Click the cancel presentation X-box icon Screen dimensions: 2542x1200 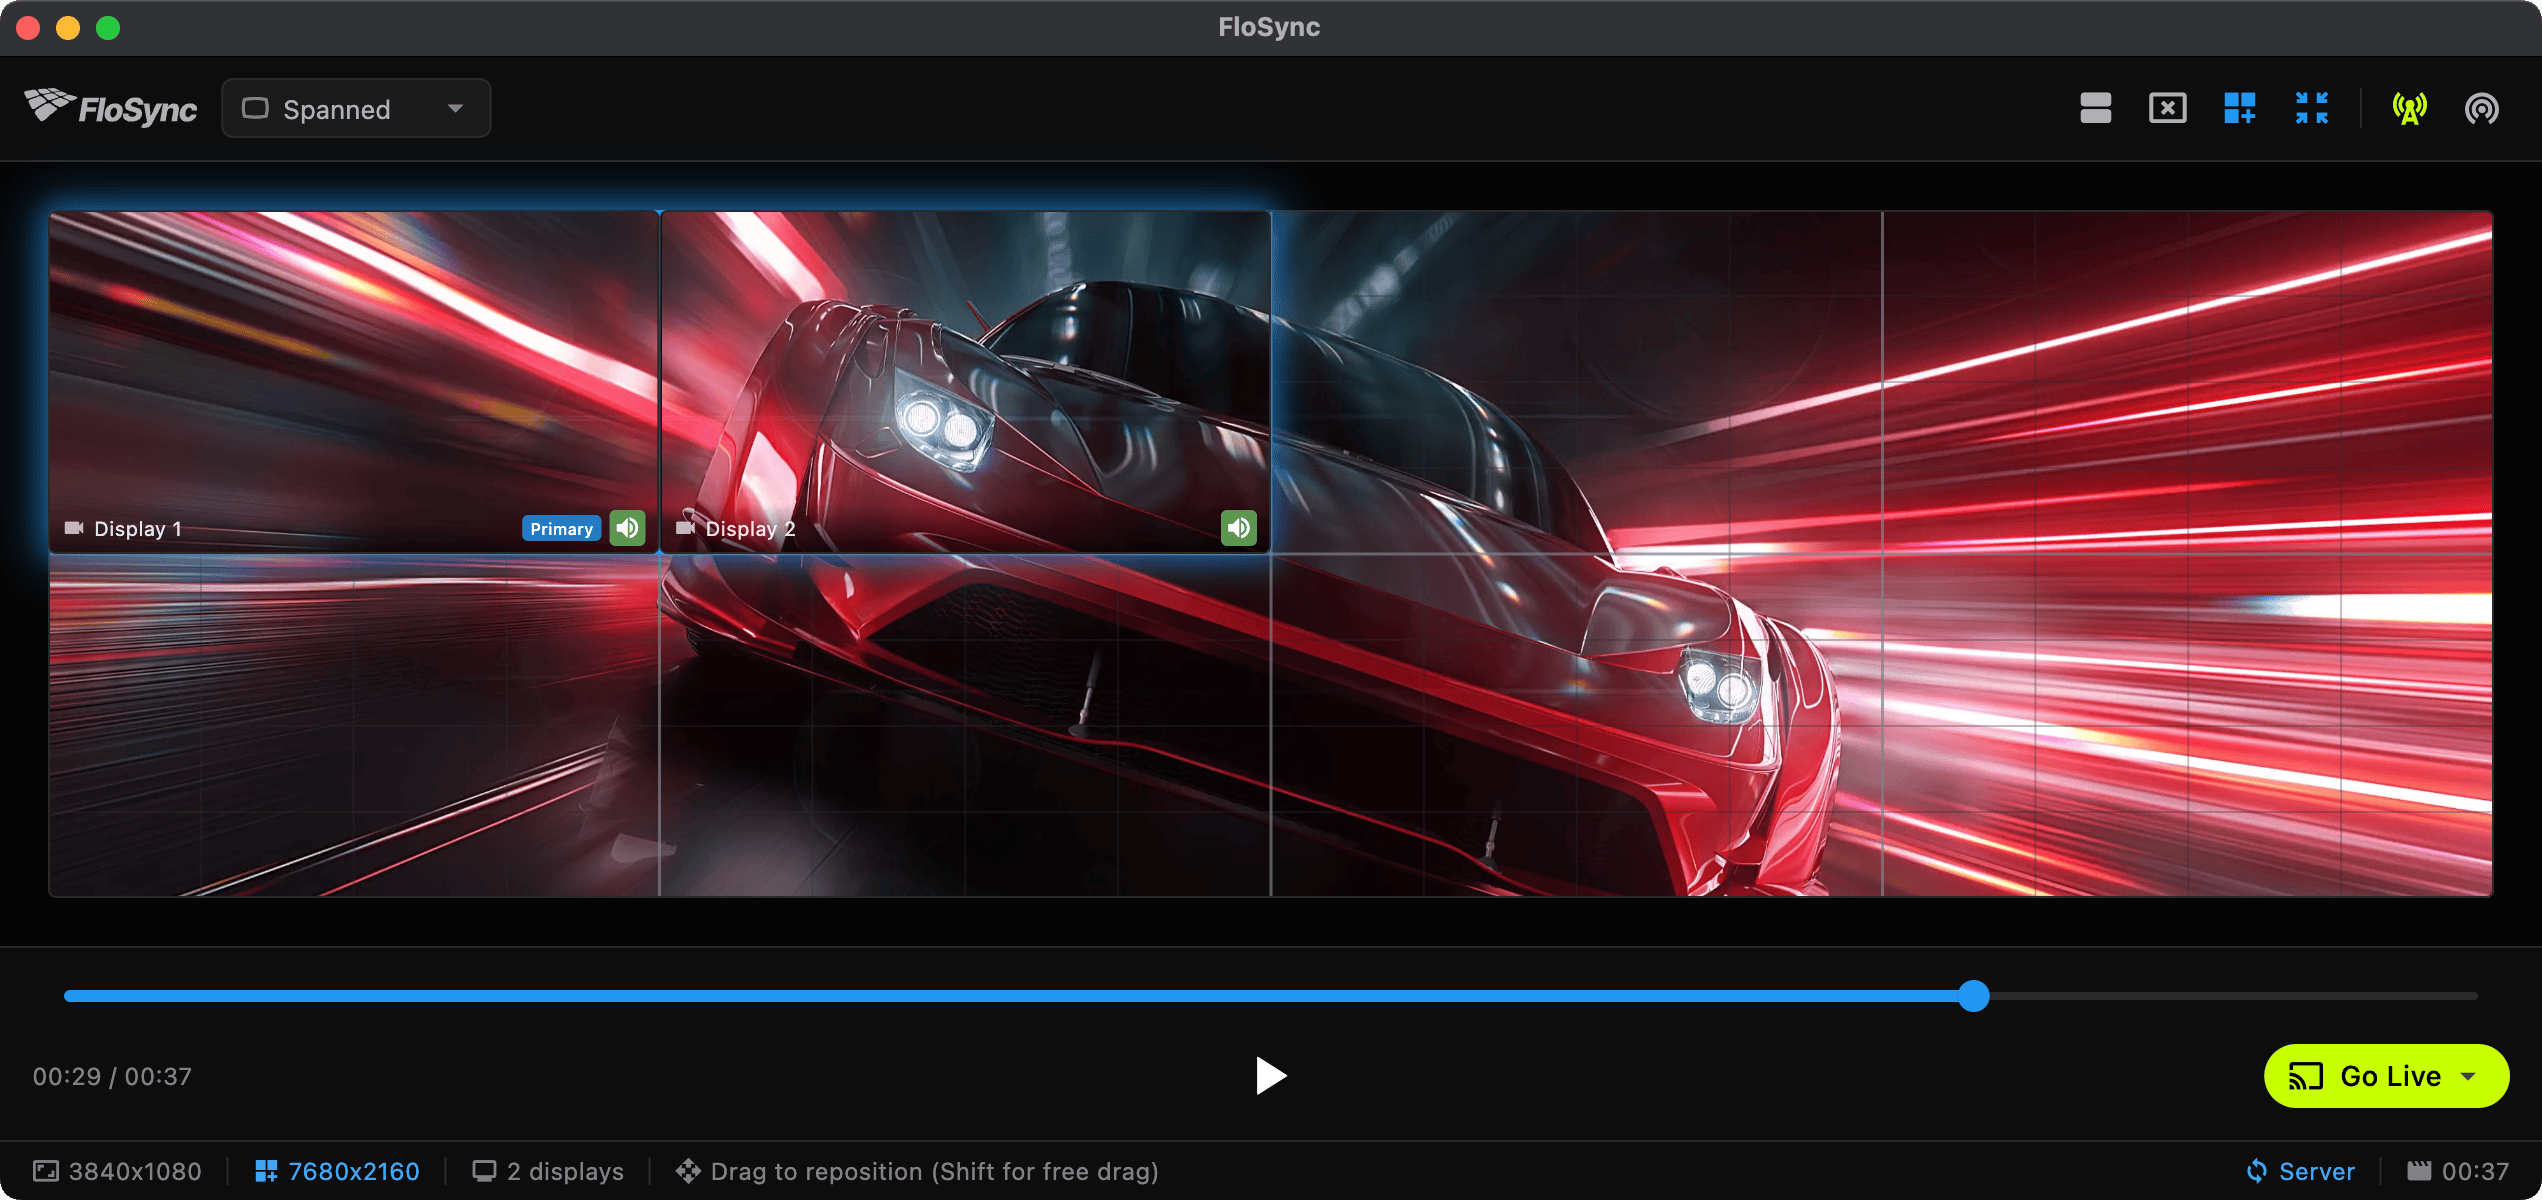(x=2167, y=108)
